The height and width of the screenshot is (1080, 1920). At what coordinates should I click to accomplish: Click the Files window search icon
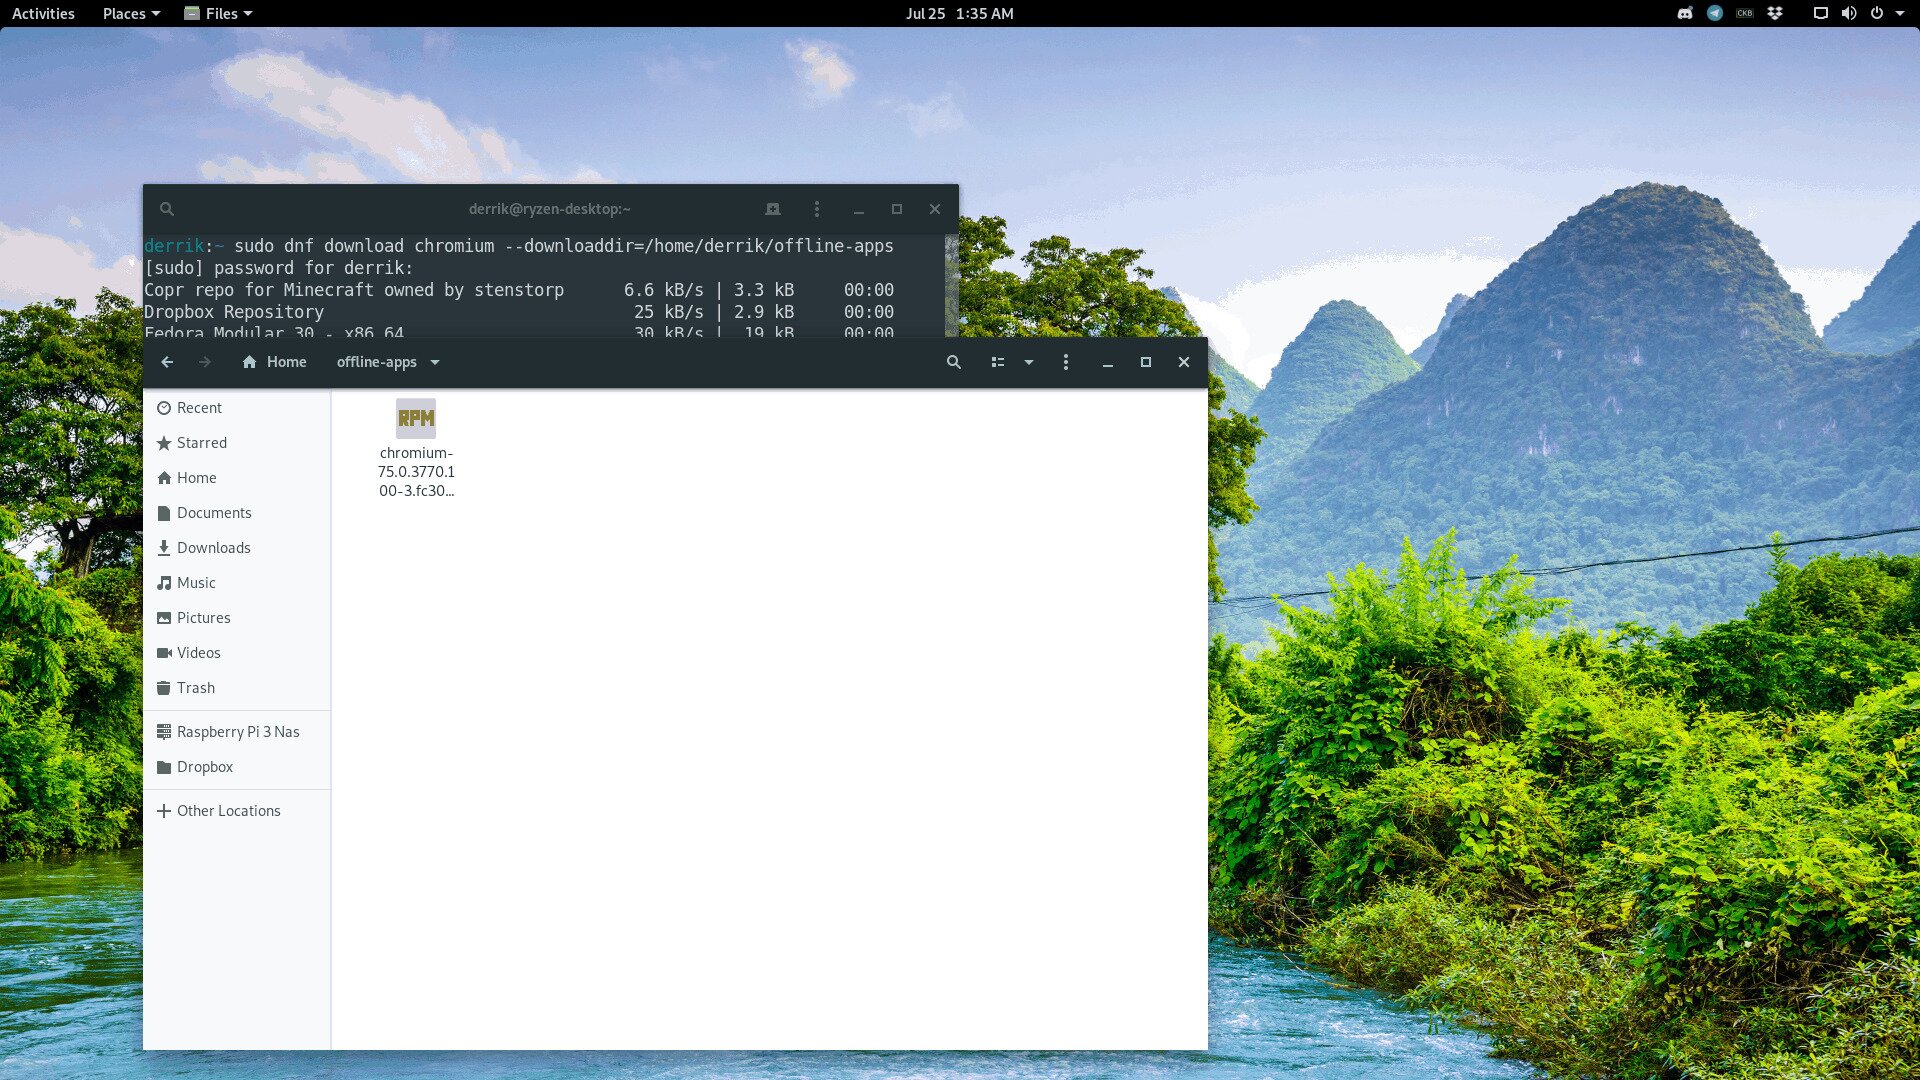pyautogui.click(x=953, y=362)
